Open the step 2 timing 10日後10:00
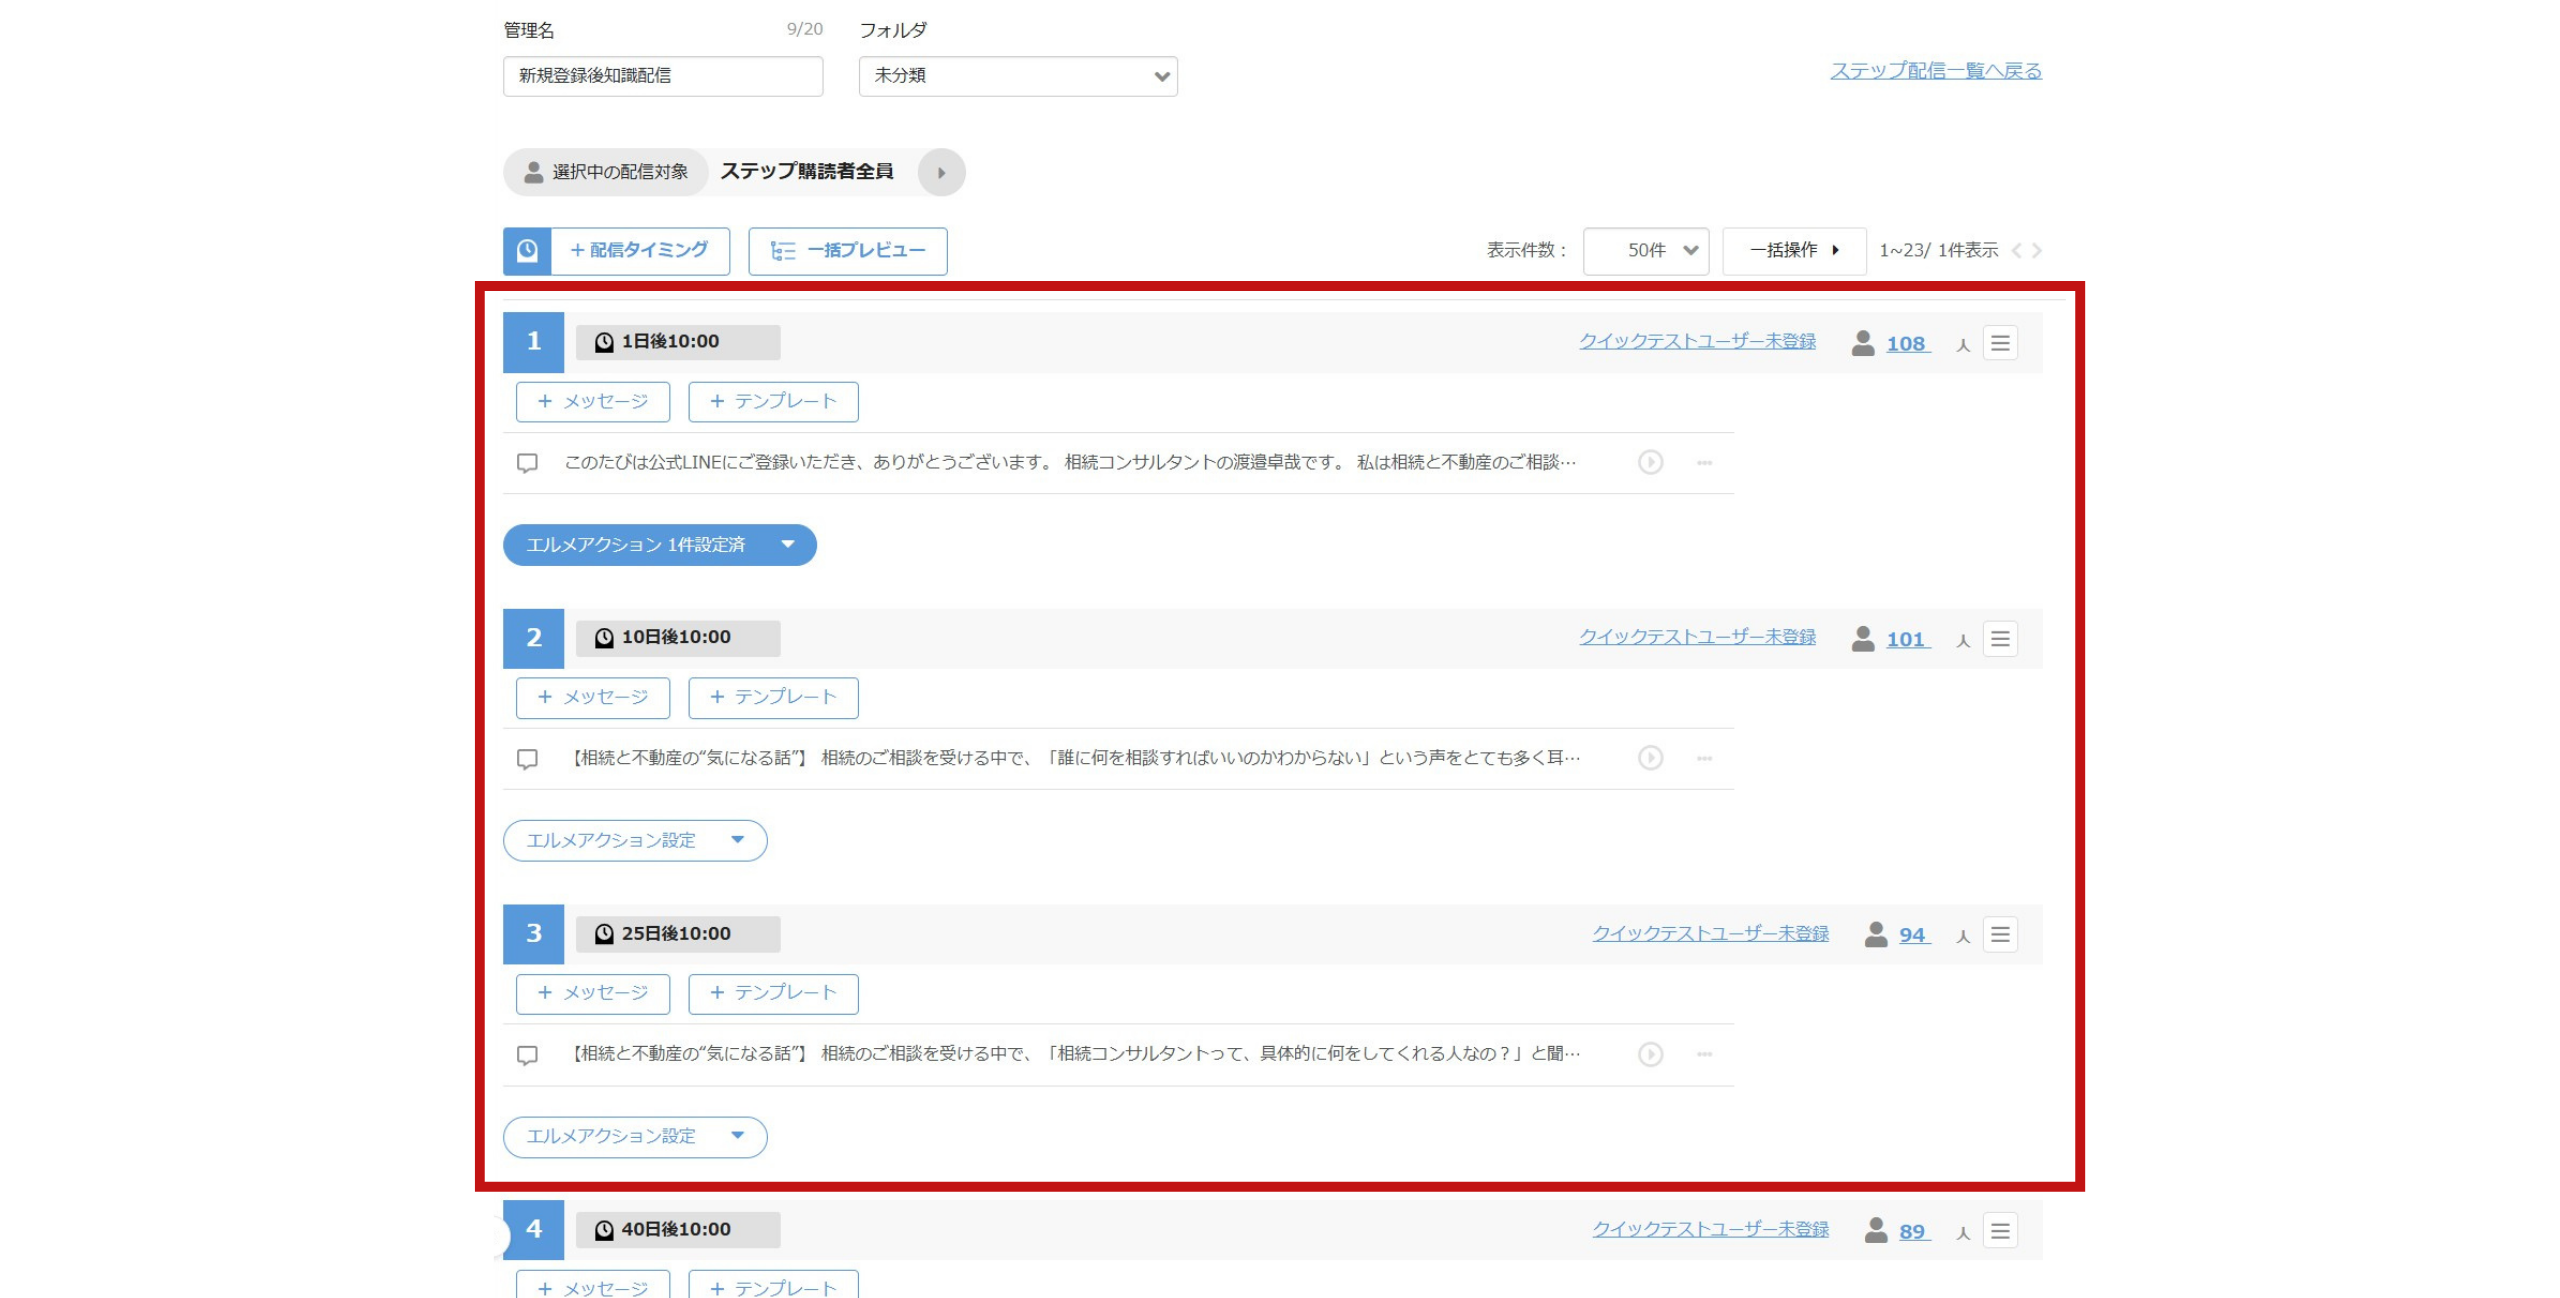The image size is (2560, 1298). tap(678, 638)
